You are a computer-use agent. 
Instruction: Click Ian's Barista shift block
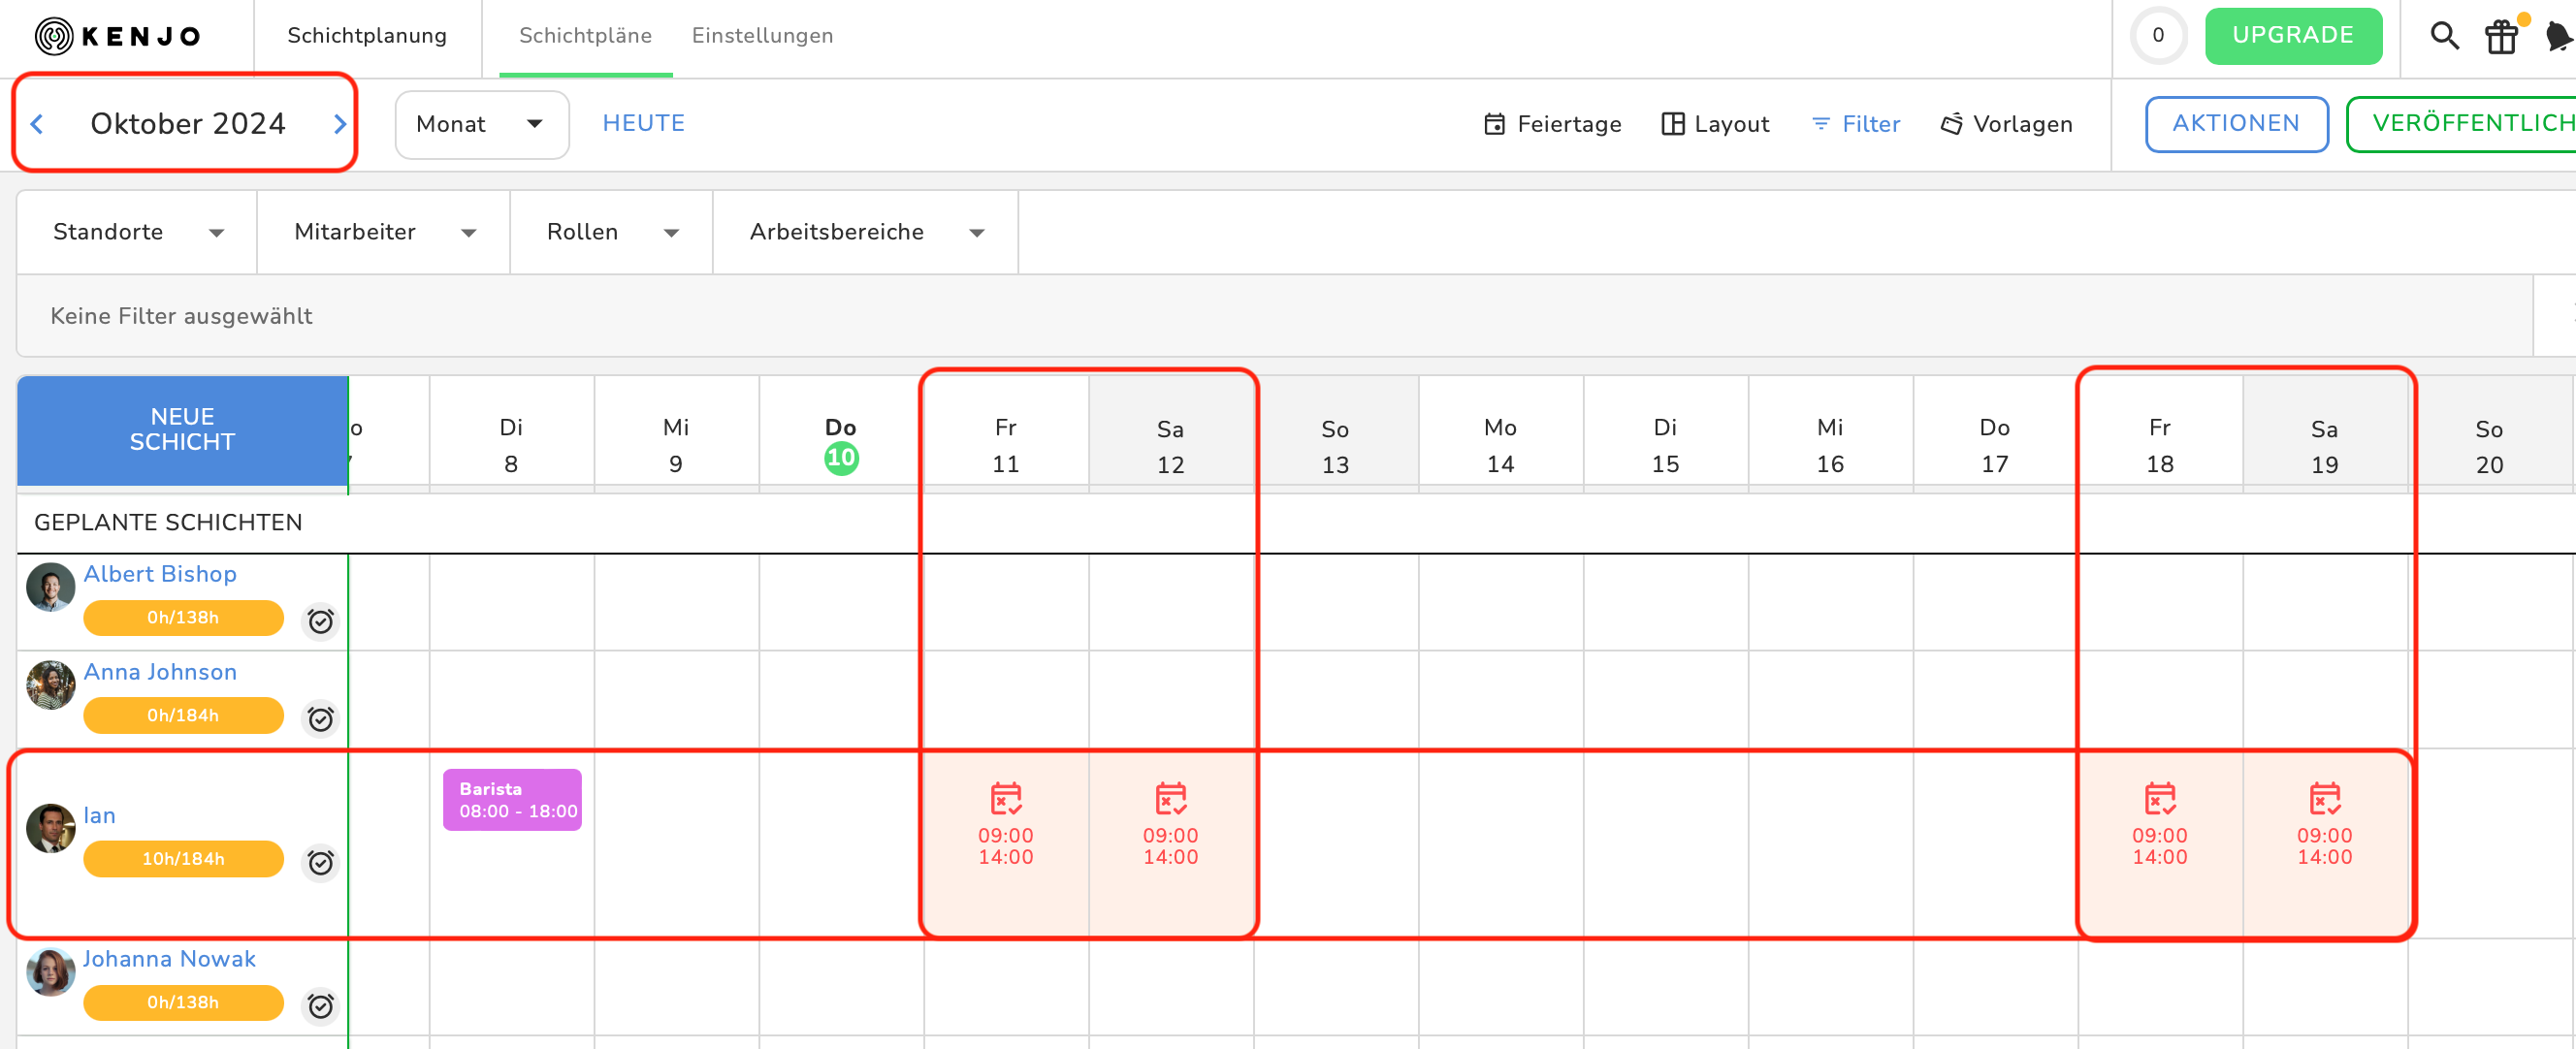[x=512, y=800]
